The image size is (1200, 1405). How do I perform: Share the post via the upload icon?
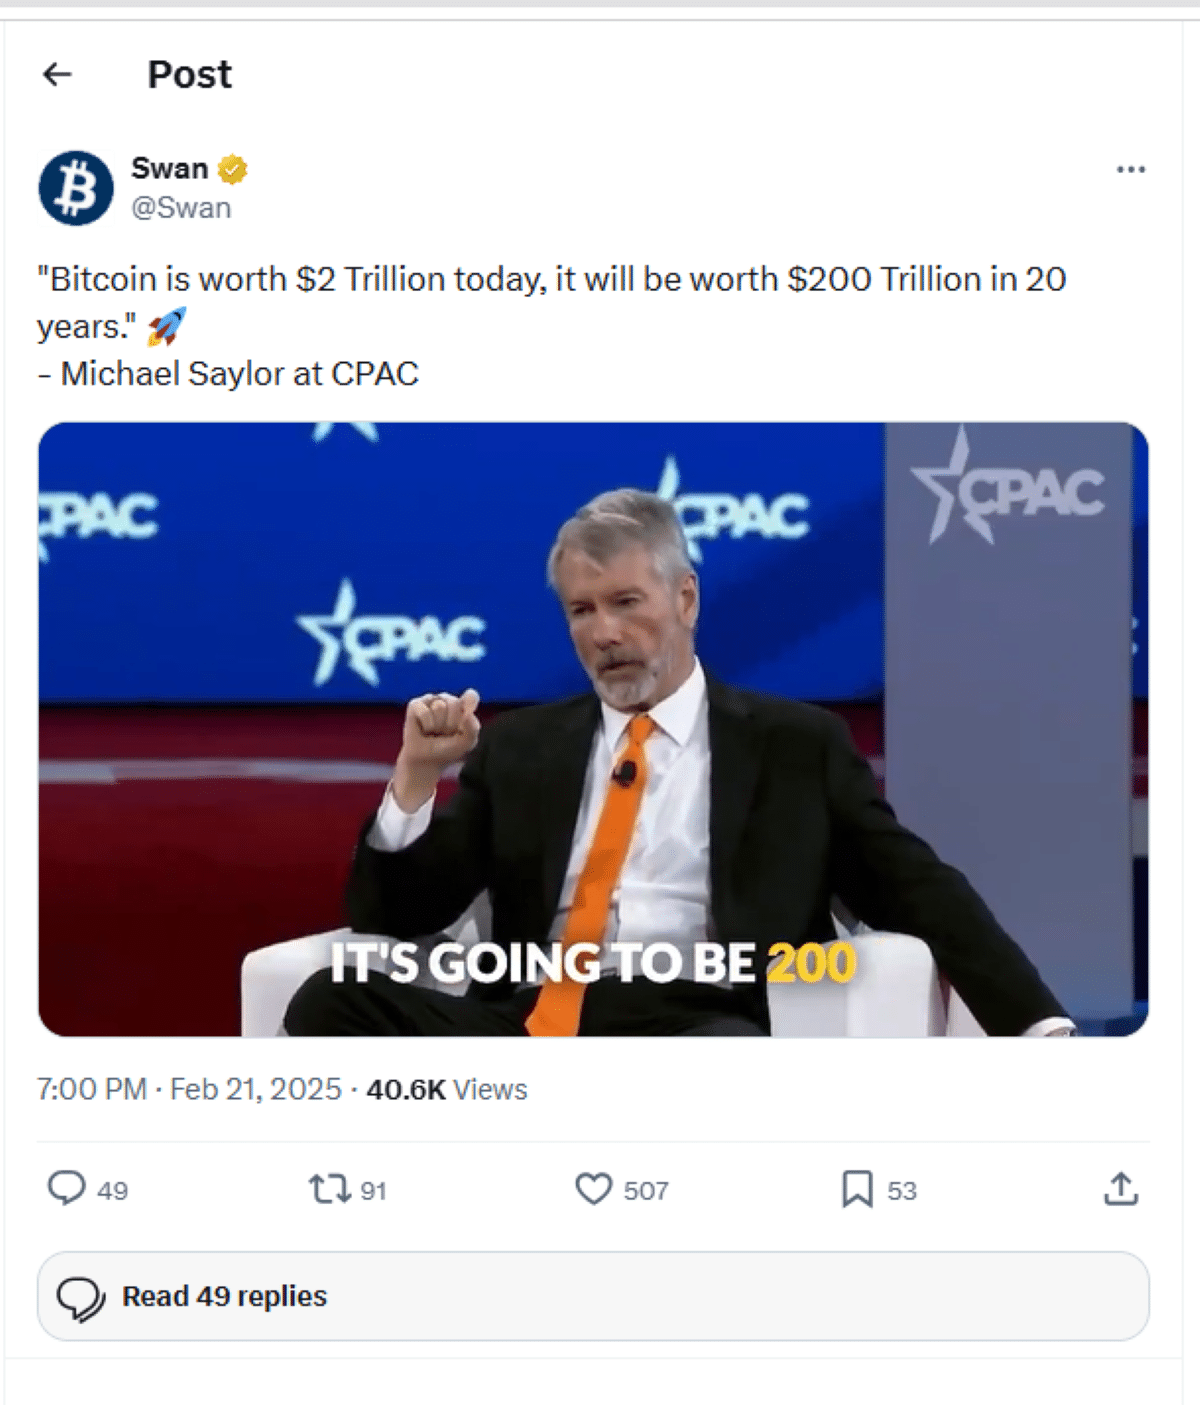(x=1121, y=1189)
